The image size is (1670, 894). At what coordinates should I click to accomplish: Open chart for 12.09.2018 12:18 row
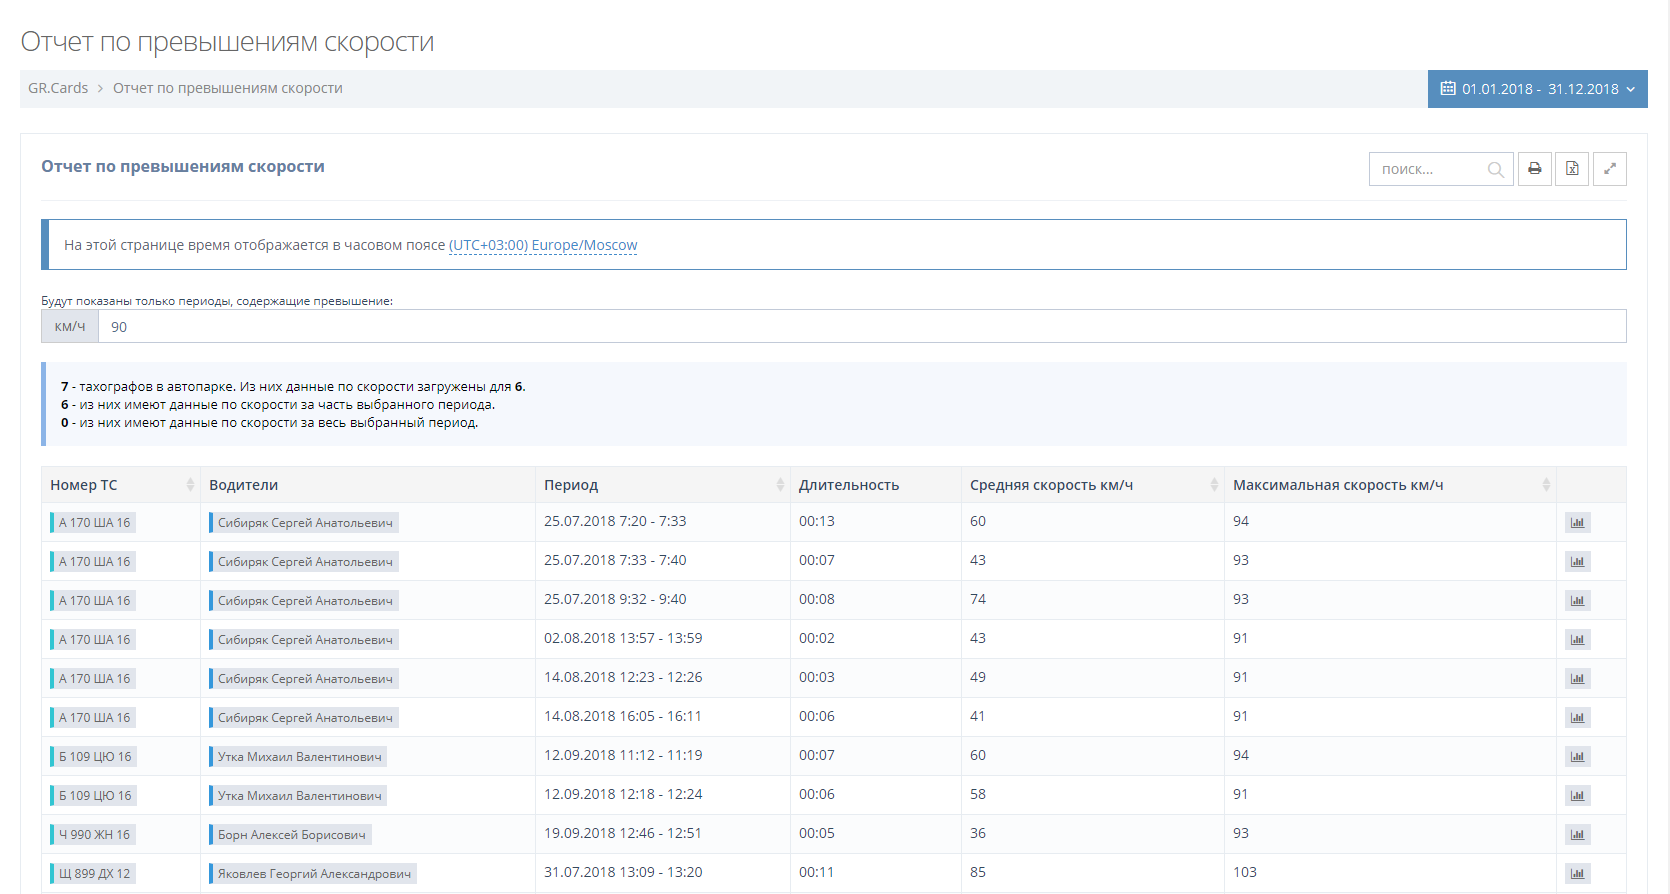pos(1578,796)
